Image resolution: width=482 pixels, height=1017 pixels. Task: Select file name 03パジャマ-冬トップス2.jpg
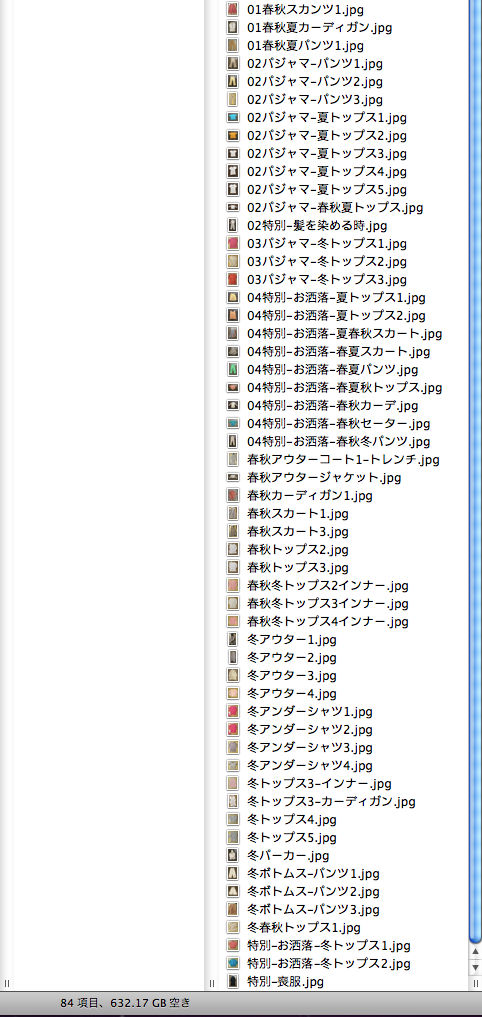327,261
